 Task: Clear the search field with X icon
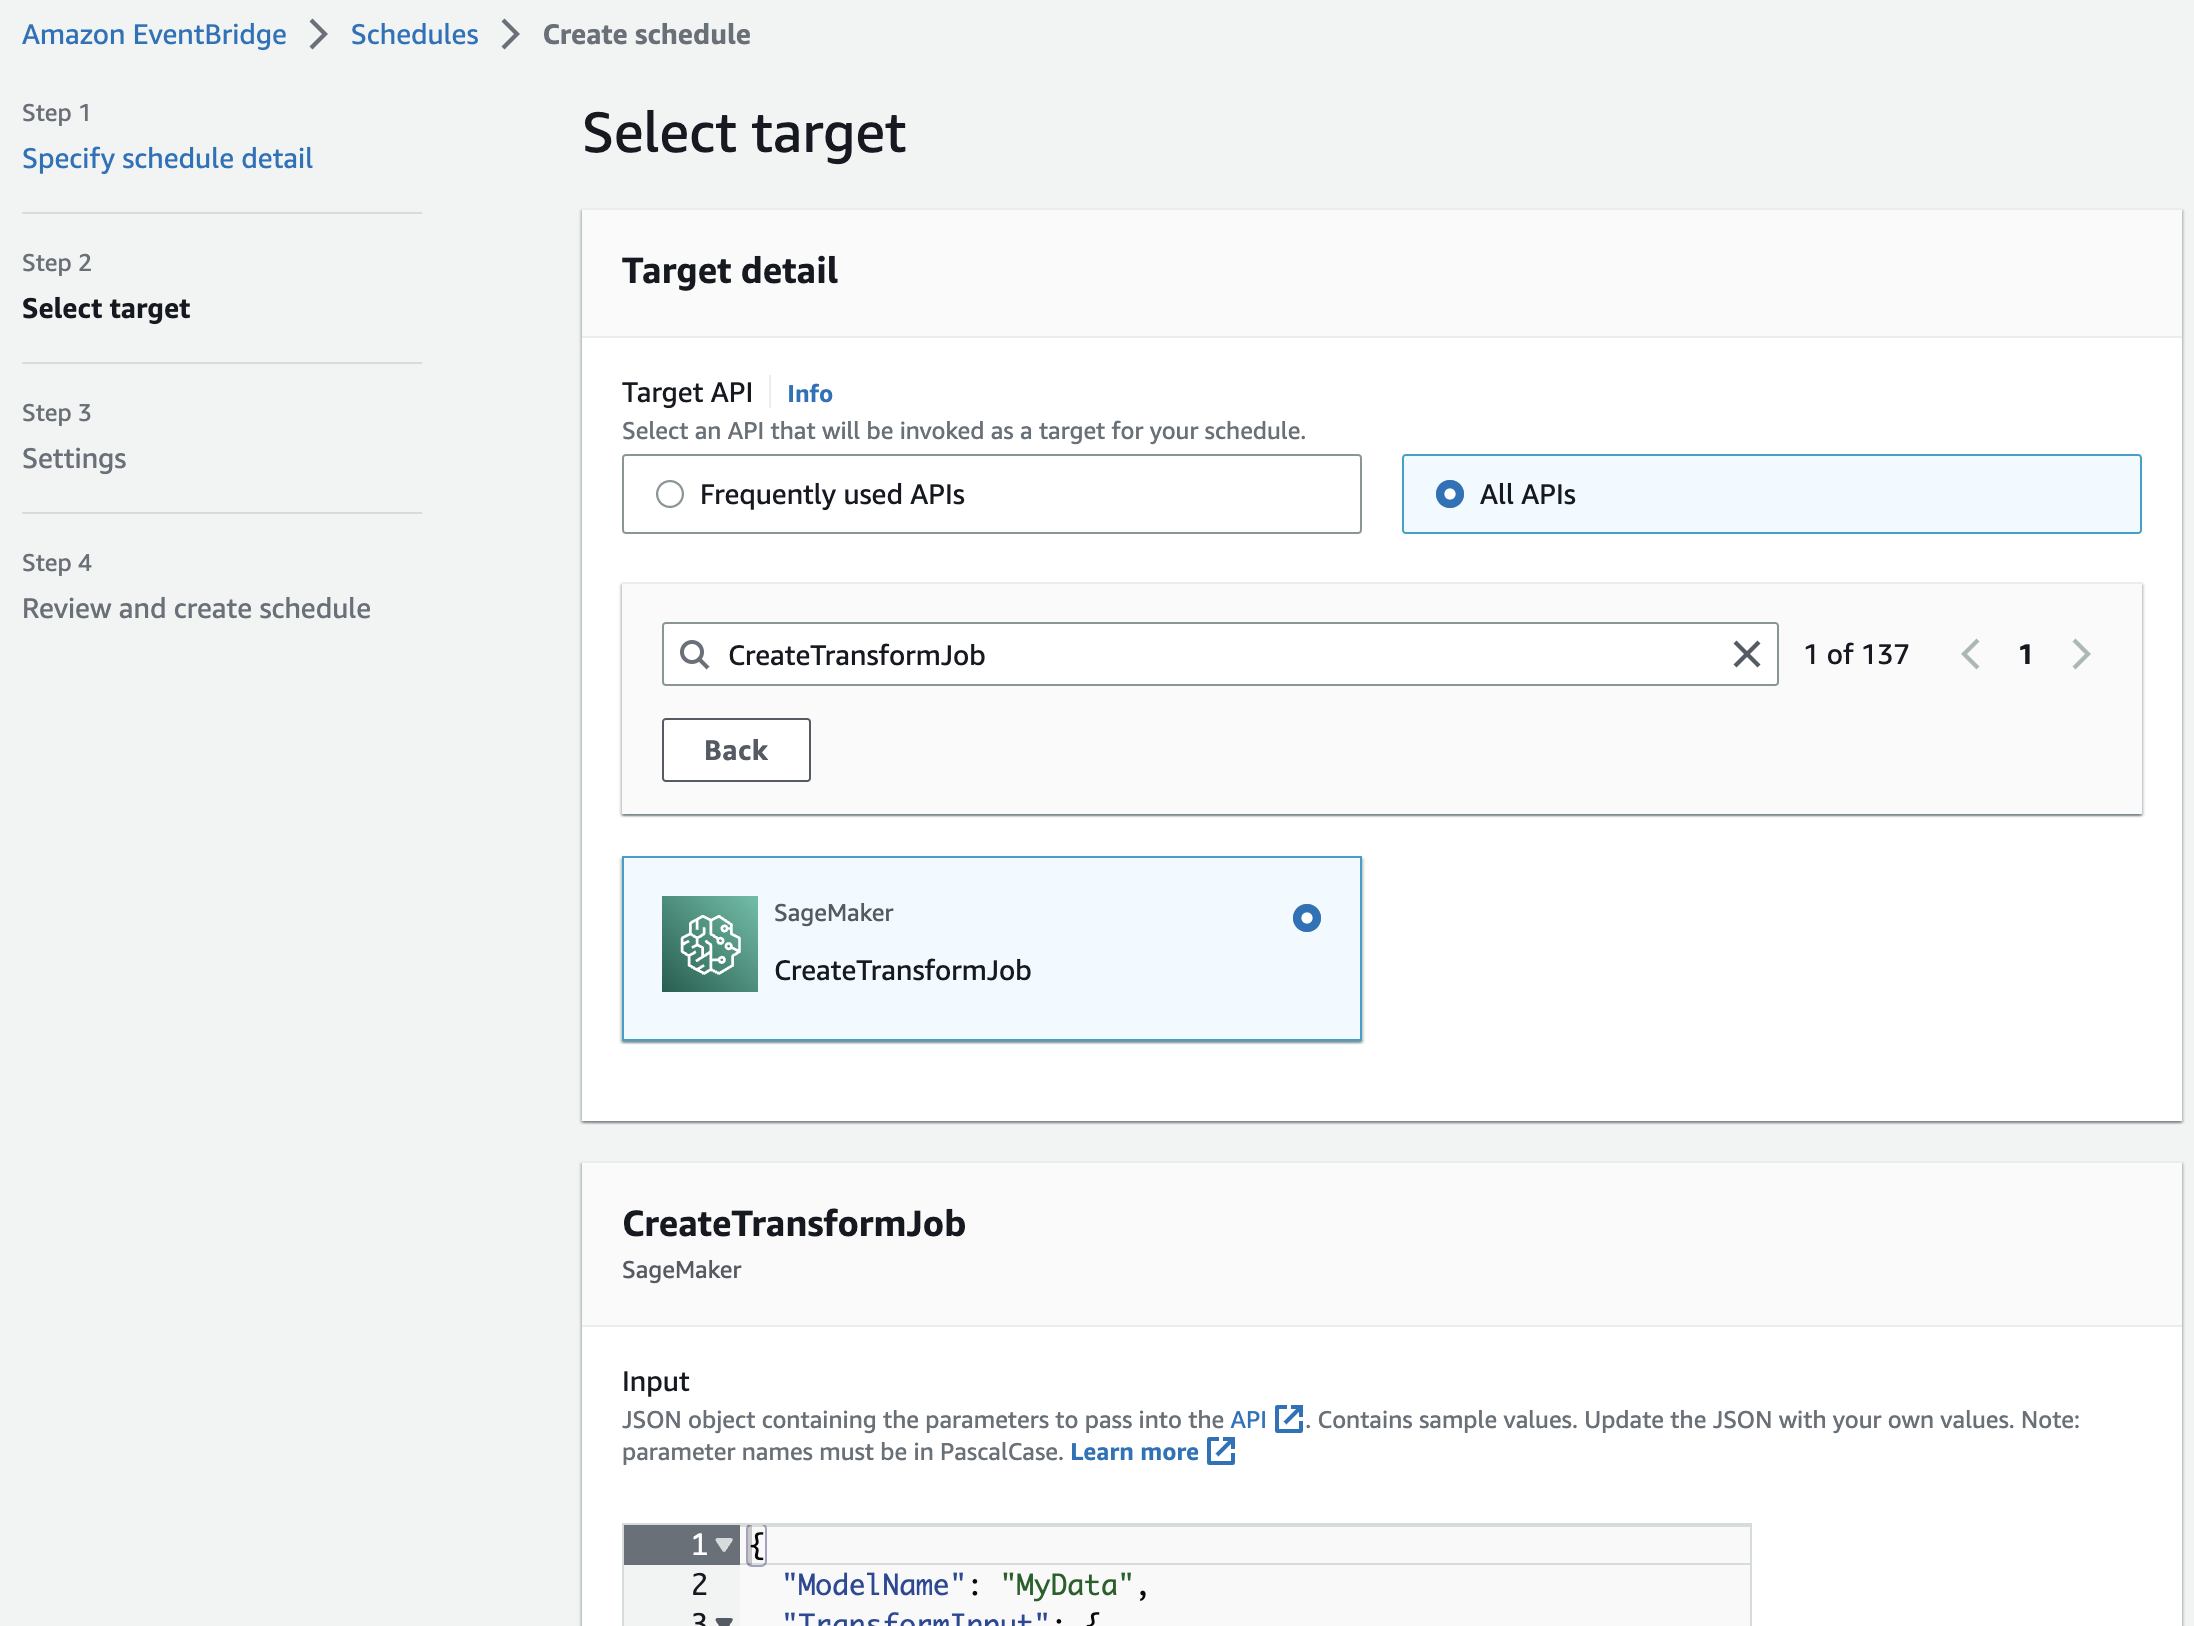[x=1746, y=654]
